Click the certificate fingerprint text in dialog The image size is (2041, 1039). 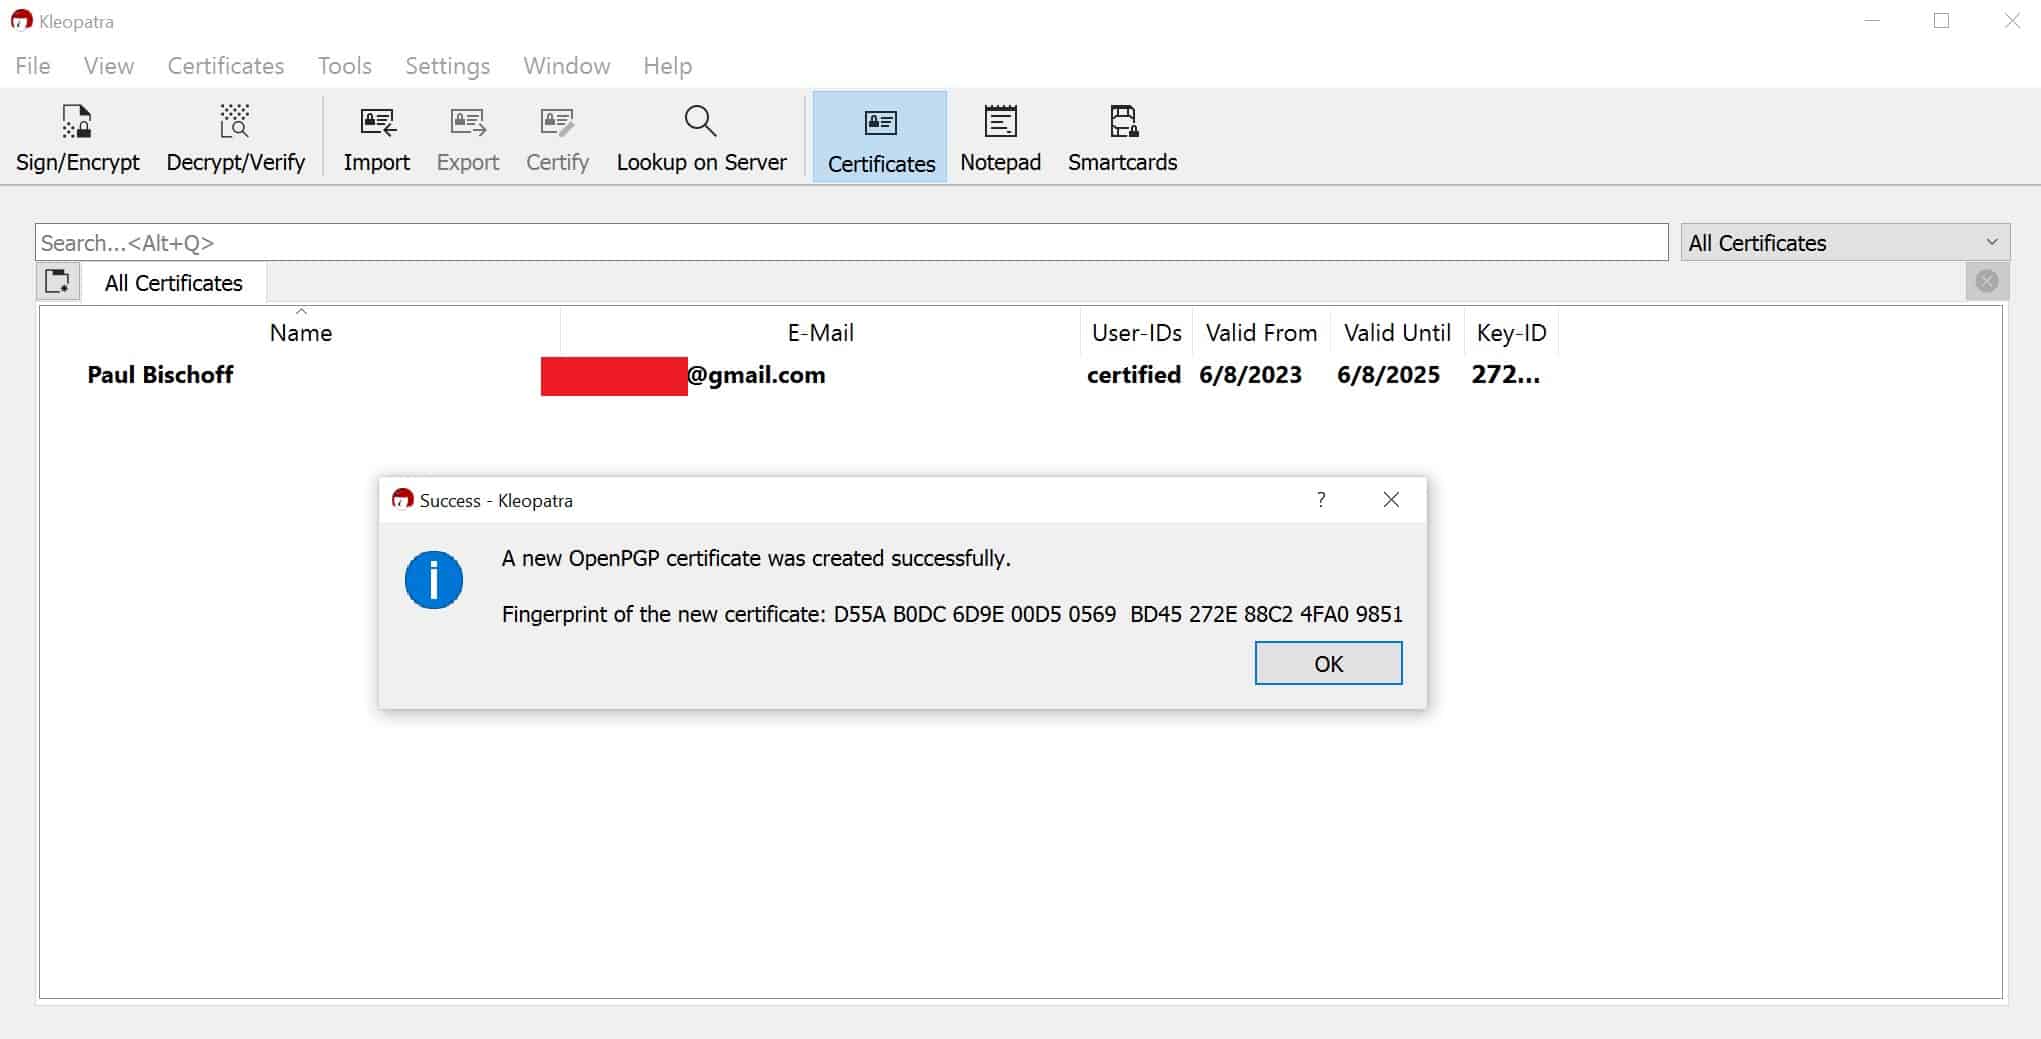click(x=952, y=614)
